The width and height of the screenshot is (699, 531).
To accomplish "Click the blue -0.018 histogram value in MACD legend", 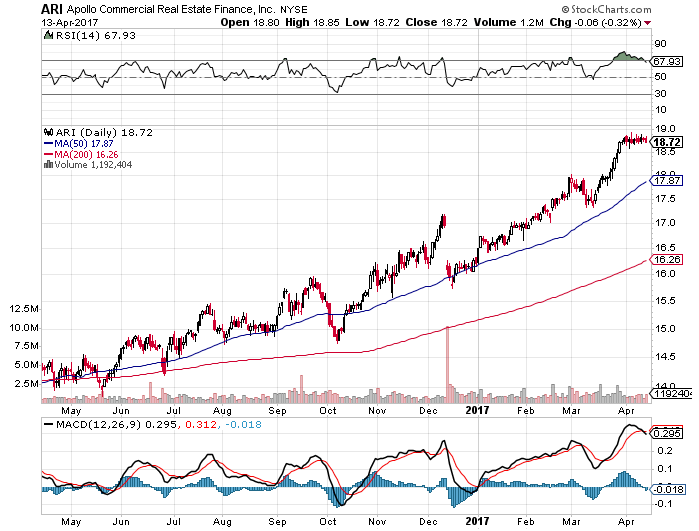I will click(243, 424).
